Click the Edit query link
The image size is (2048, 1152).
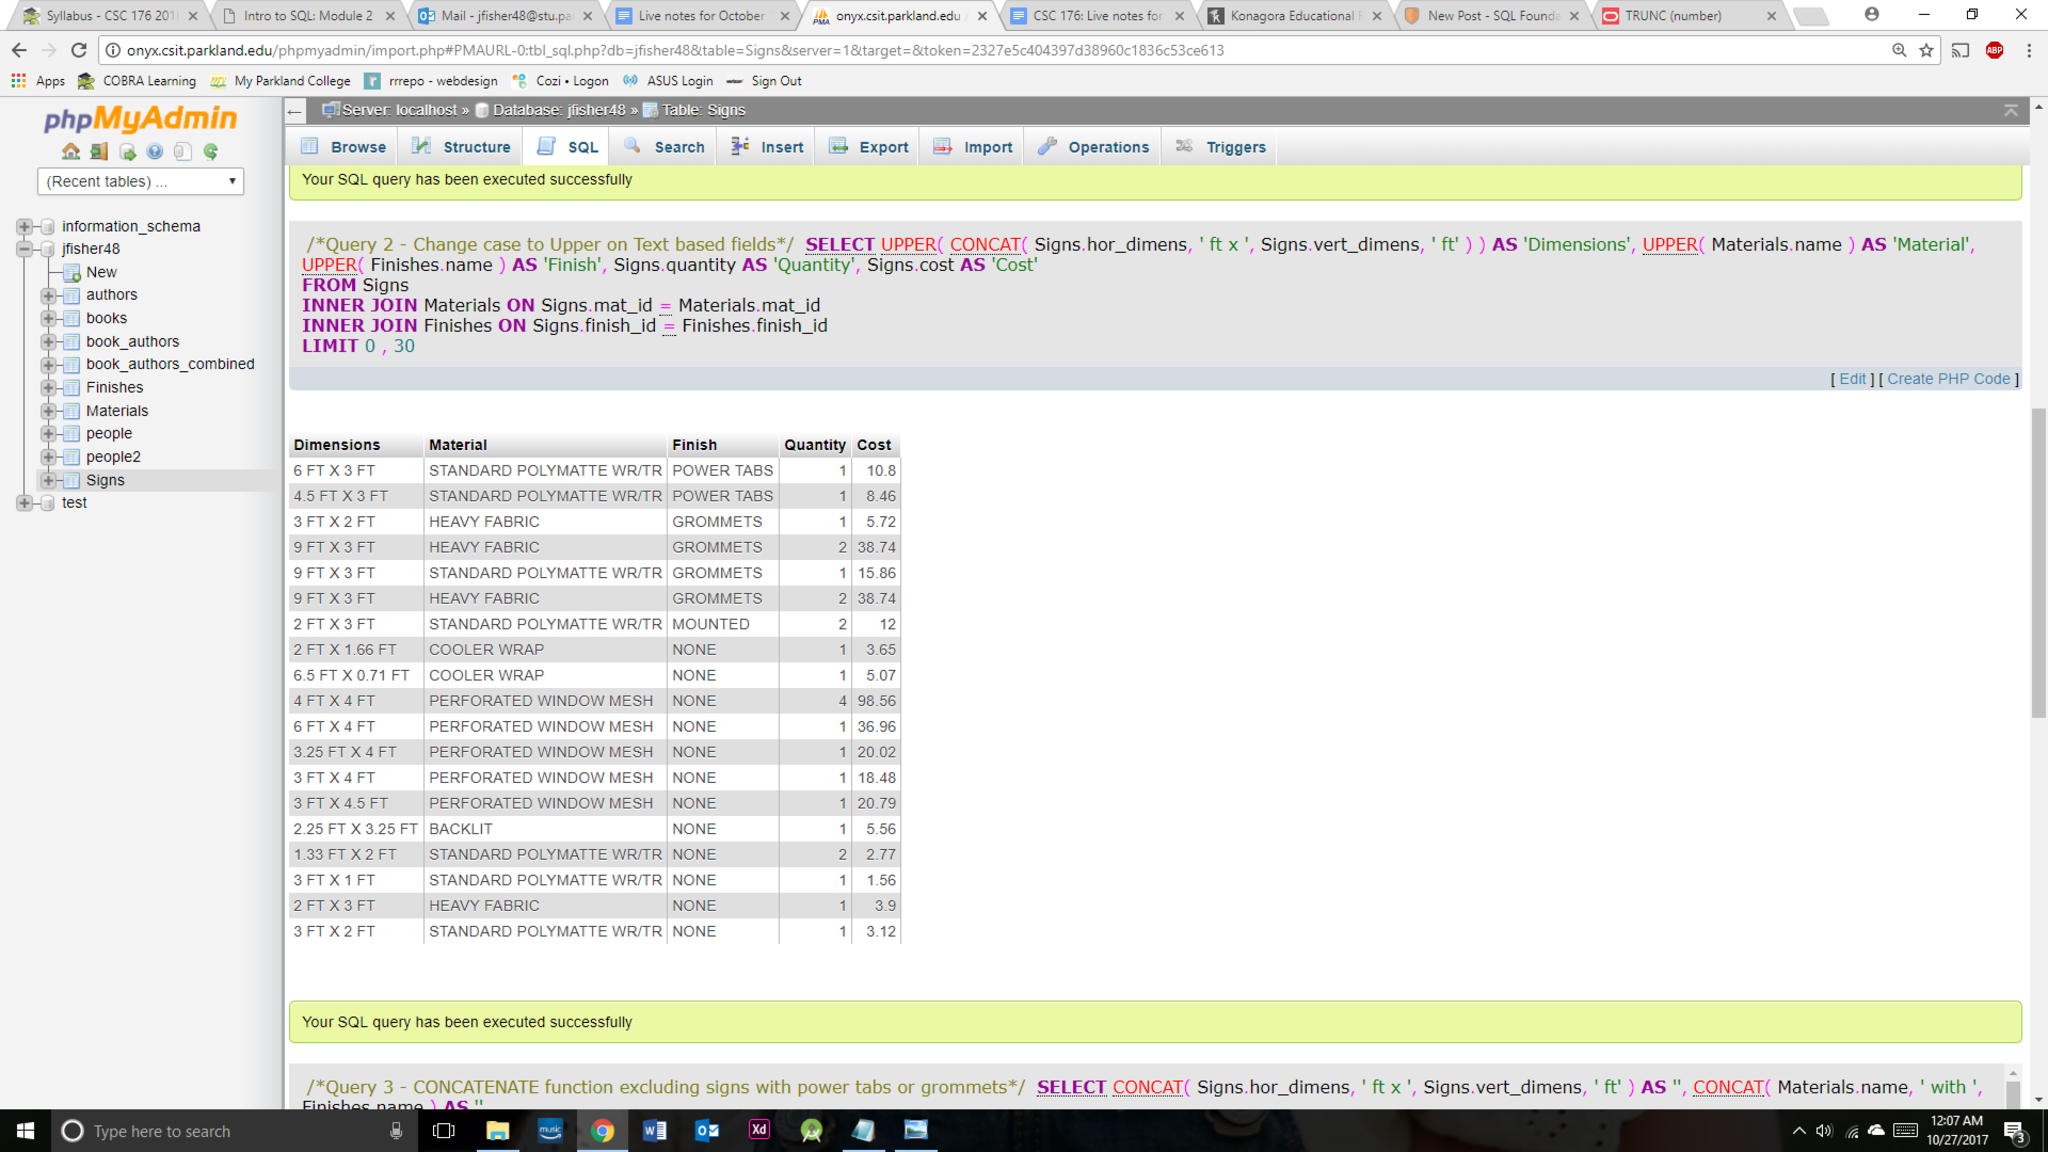click(x=1852, y=379)
